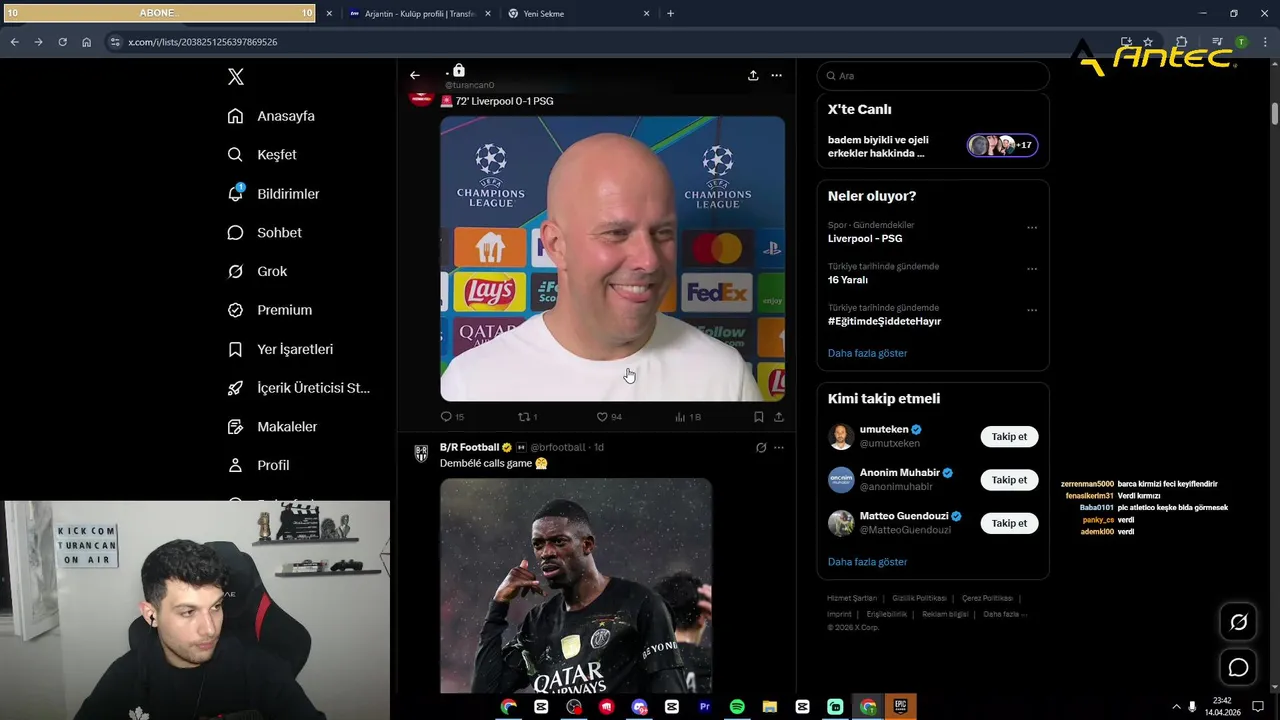Open more options for #EğitimdeŞiddeteHayır trend
Viewport: 1280px width, 720px height.
coord(1032,310)
